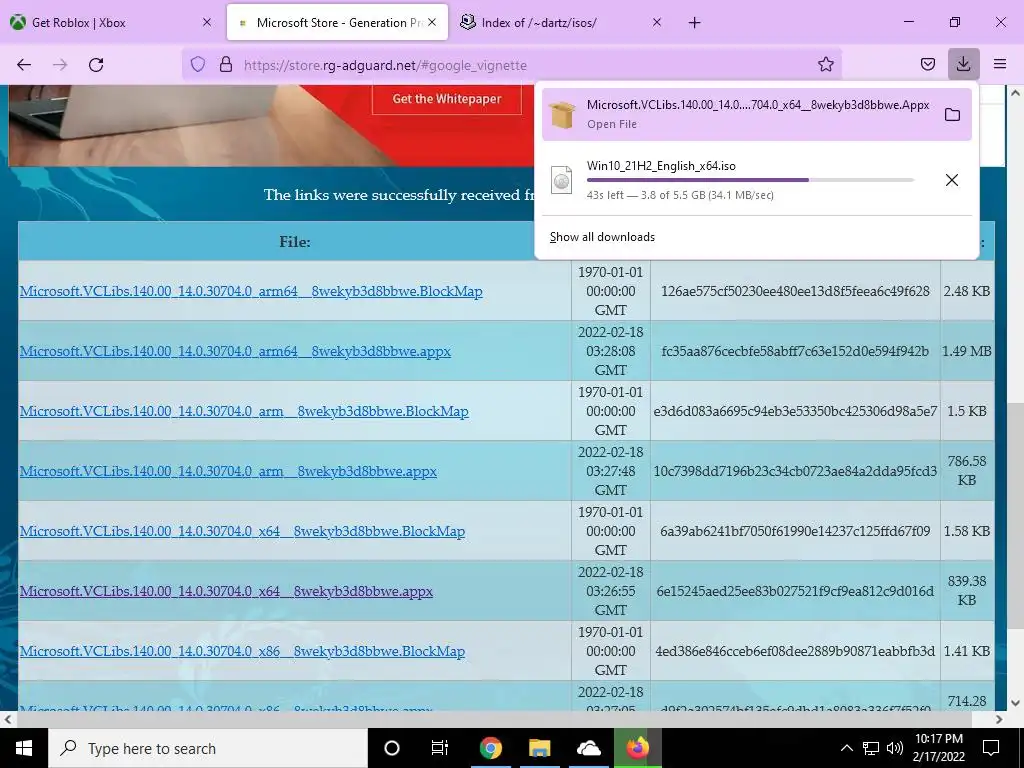The image size is (1024, 768).
Task: Show downloaded Appx file in folder
Action: point(952,115)
